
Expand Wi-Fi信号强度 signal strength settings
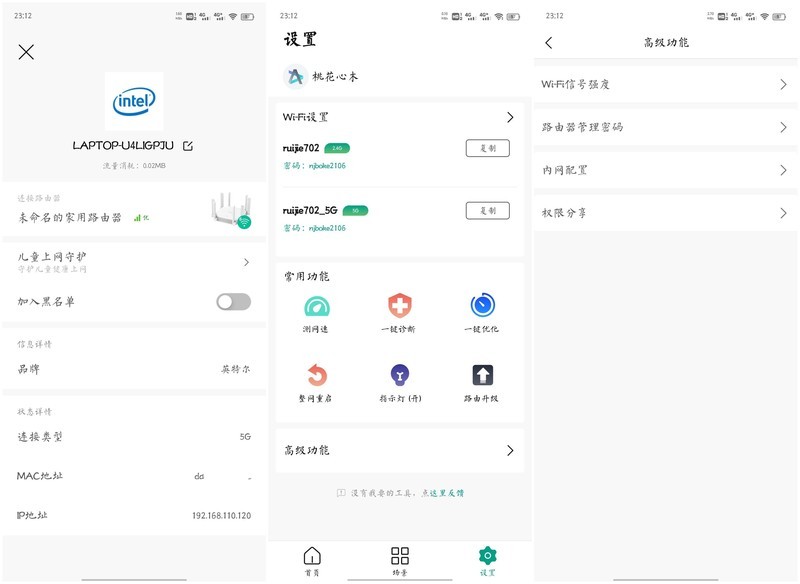665,85
